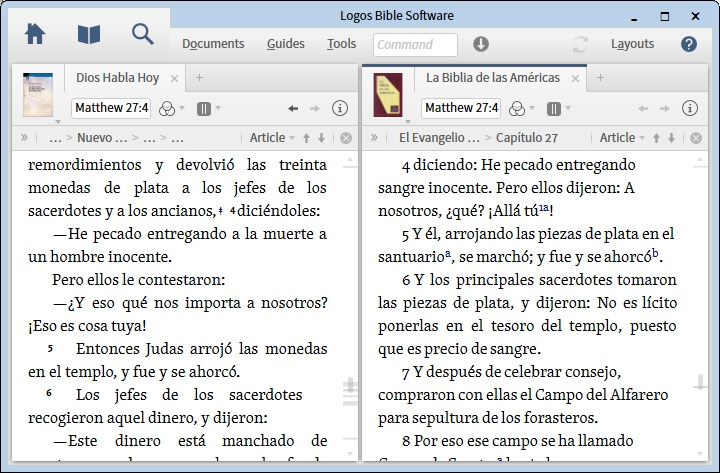Viewport: 720px width, 473px height.
Task: Expand the parallel resources dropdown arrow in left panel
Action: click(218, 108)
